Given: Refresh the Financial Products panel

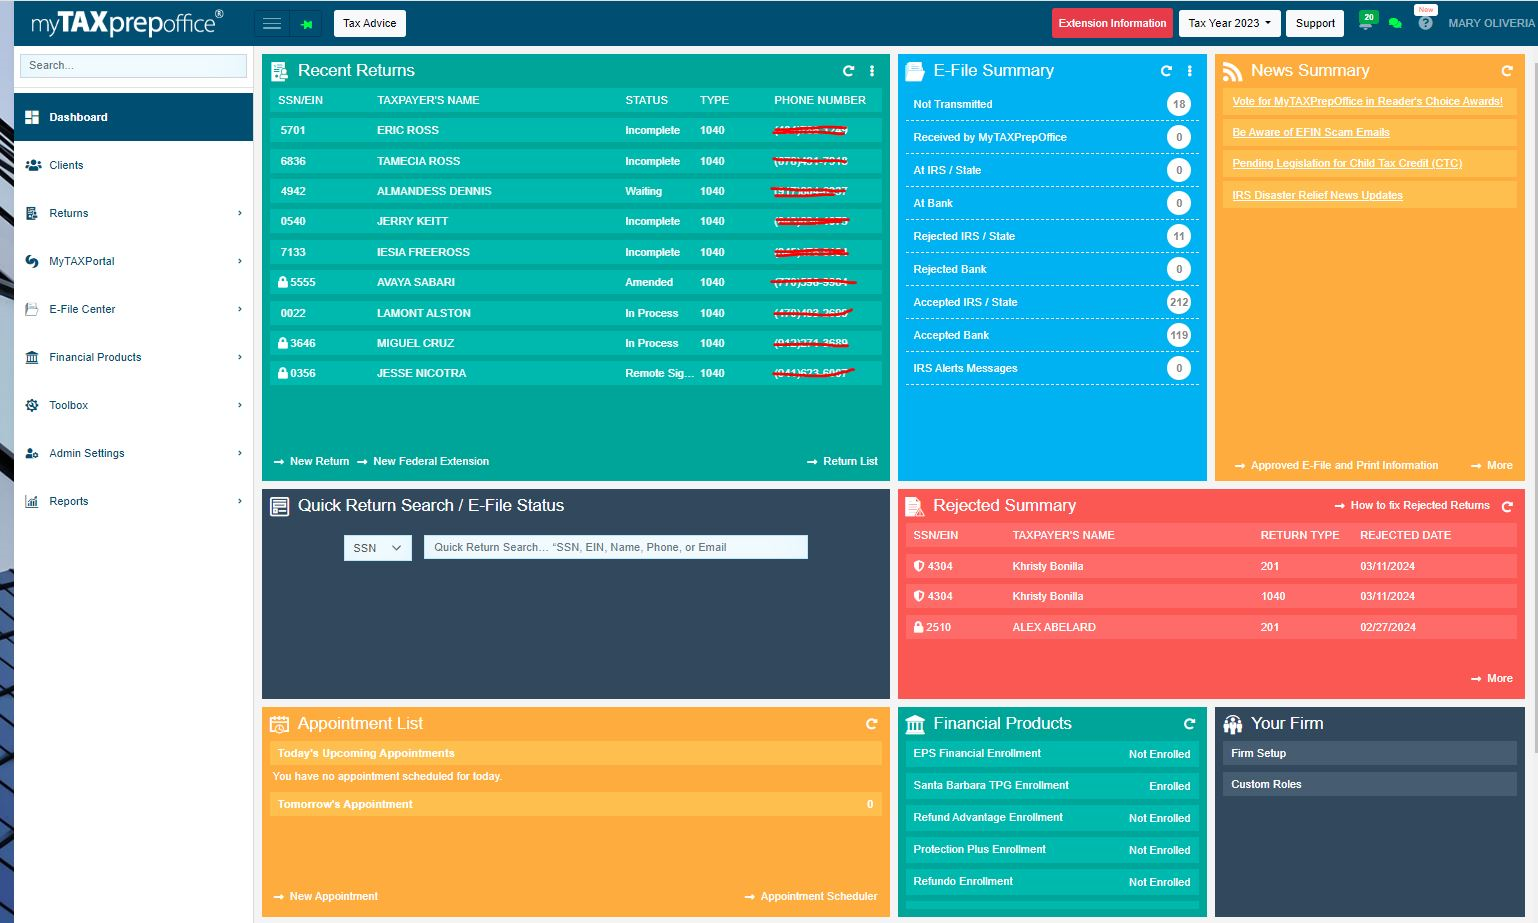Looking at the screenshot, I should [1189, 724].
